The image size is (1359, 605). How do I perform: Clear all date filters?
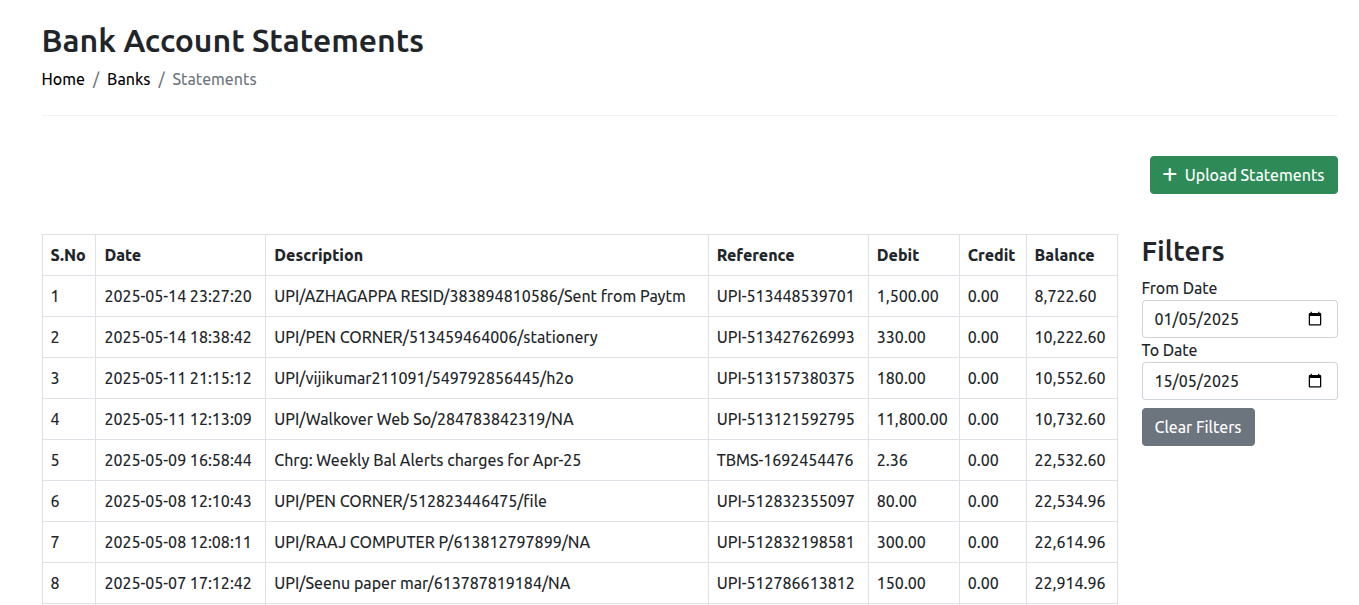1198,427
